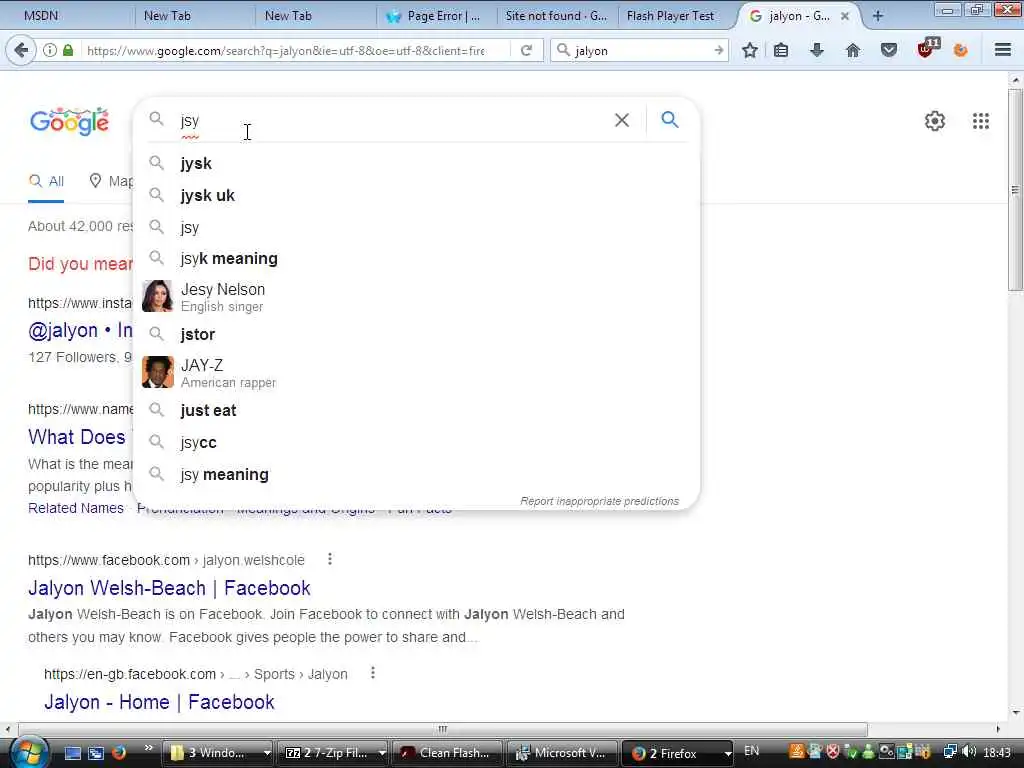Open the 'What Does' names result
Viewport: 1024px width, 768px height.
point(77,437)
